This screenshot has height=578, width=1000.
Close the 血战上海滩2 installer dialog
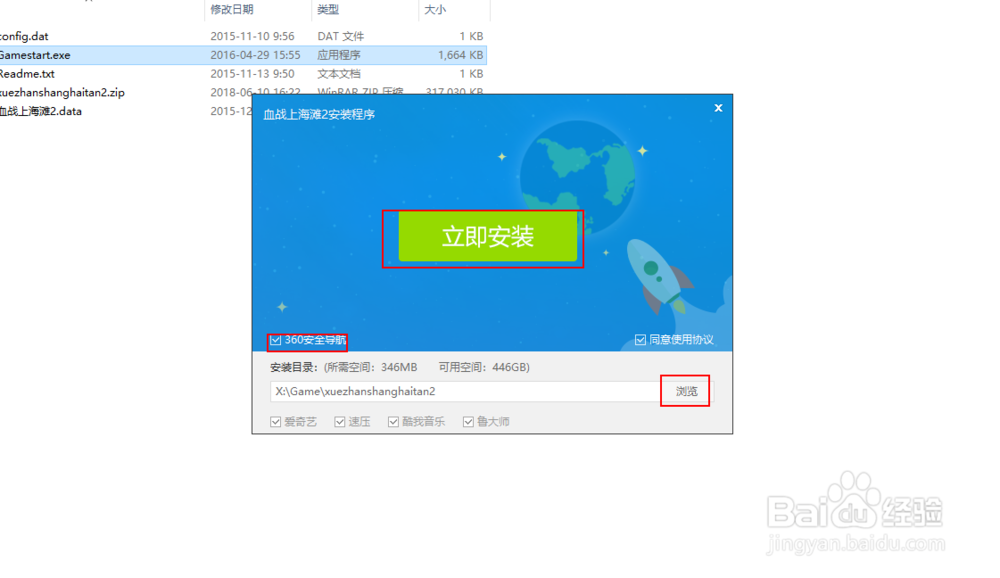pyautogui.click(x=718, y=108)
